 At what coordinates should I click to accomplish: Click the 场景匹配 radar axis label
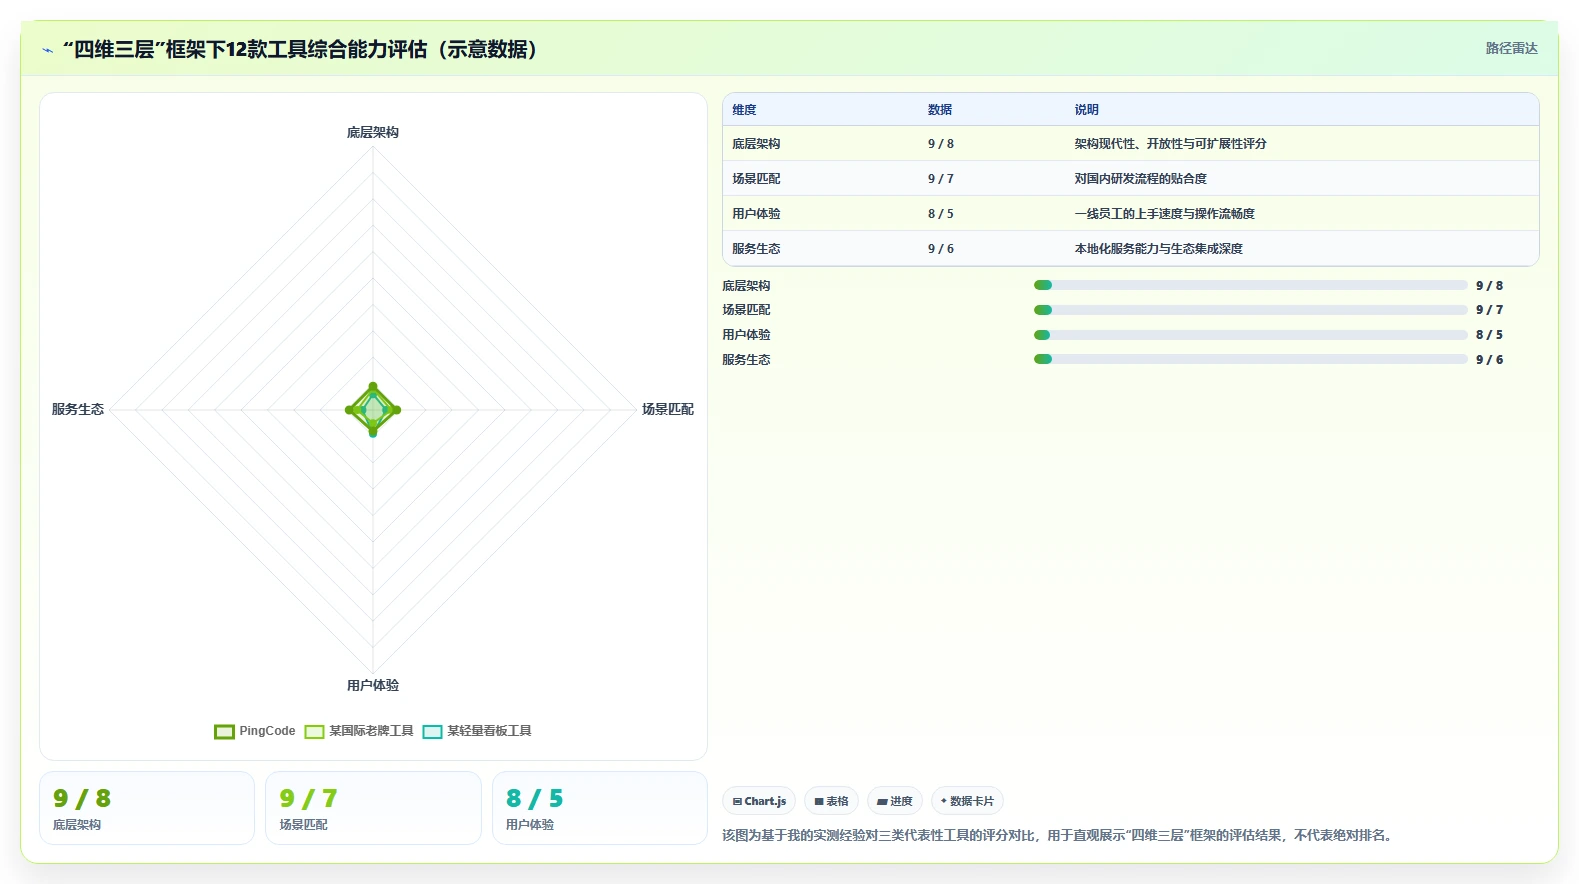point(668,409)
